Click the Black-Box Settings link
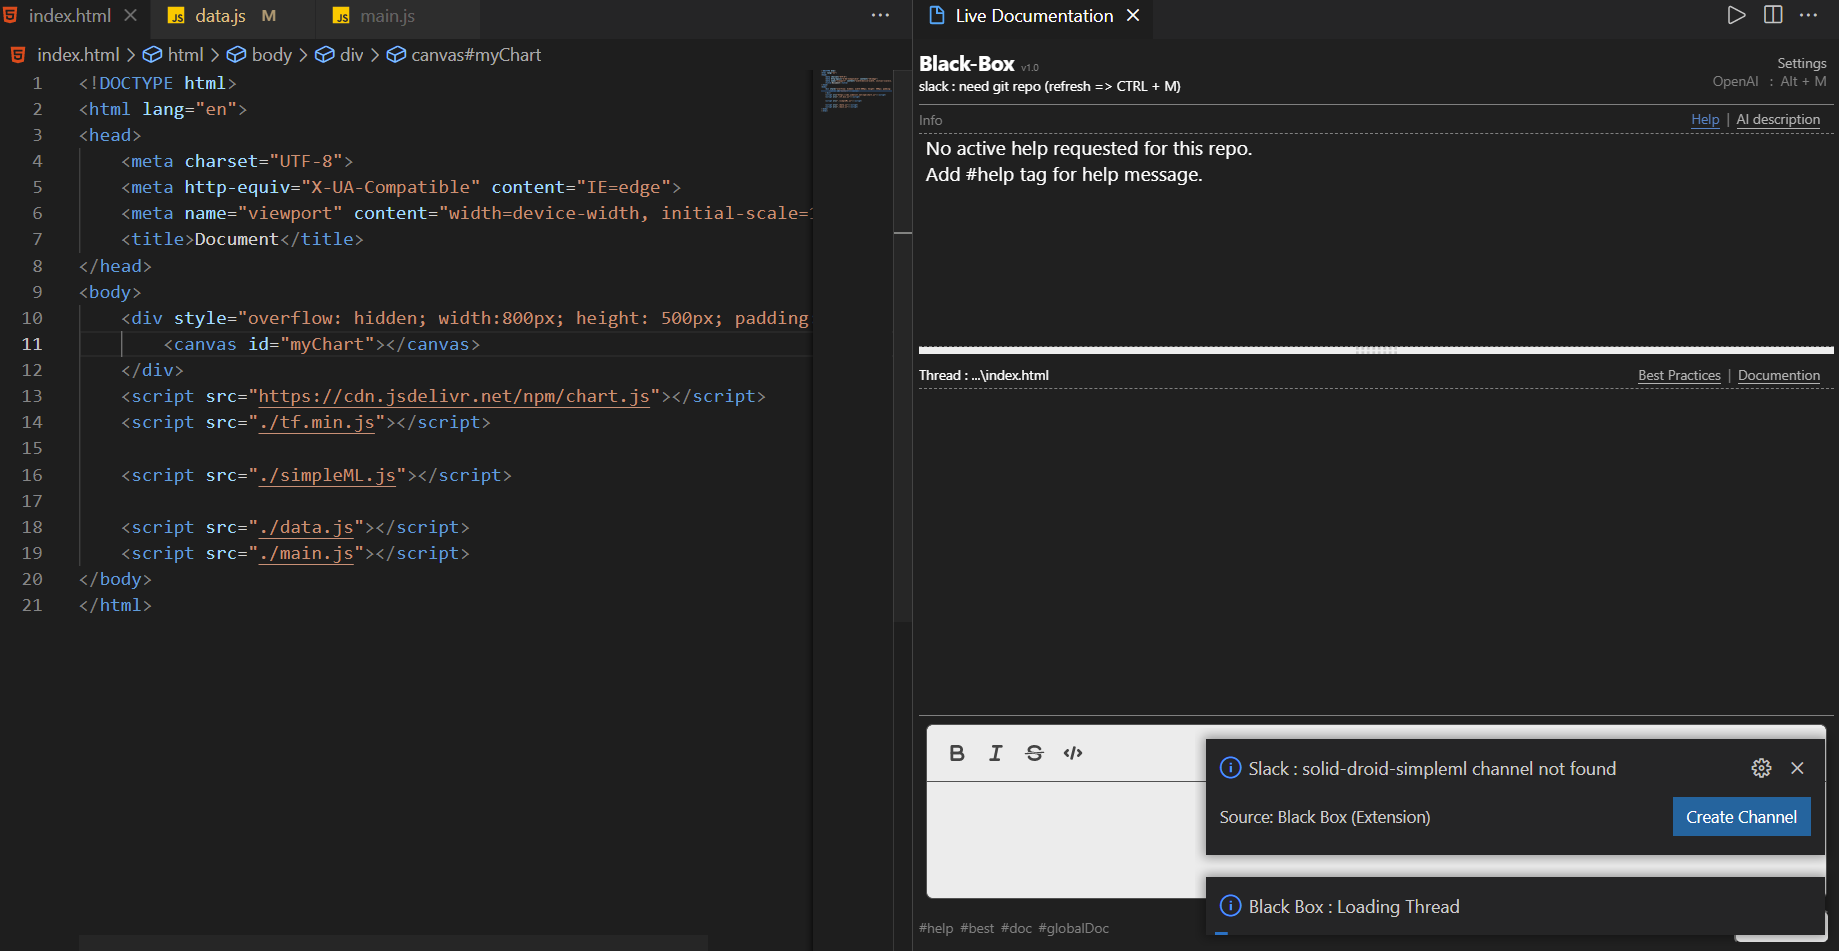Screen dimensions: 1839x951 [1801, 63]
